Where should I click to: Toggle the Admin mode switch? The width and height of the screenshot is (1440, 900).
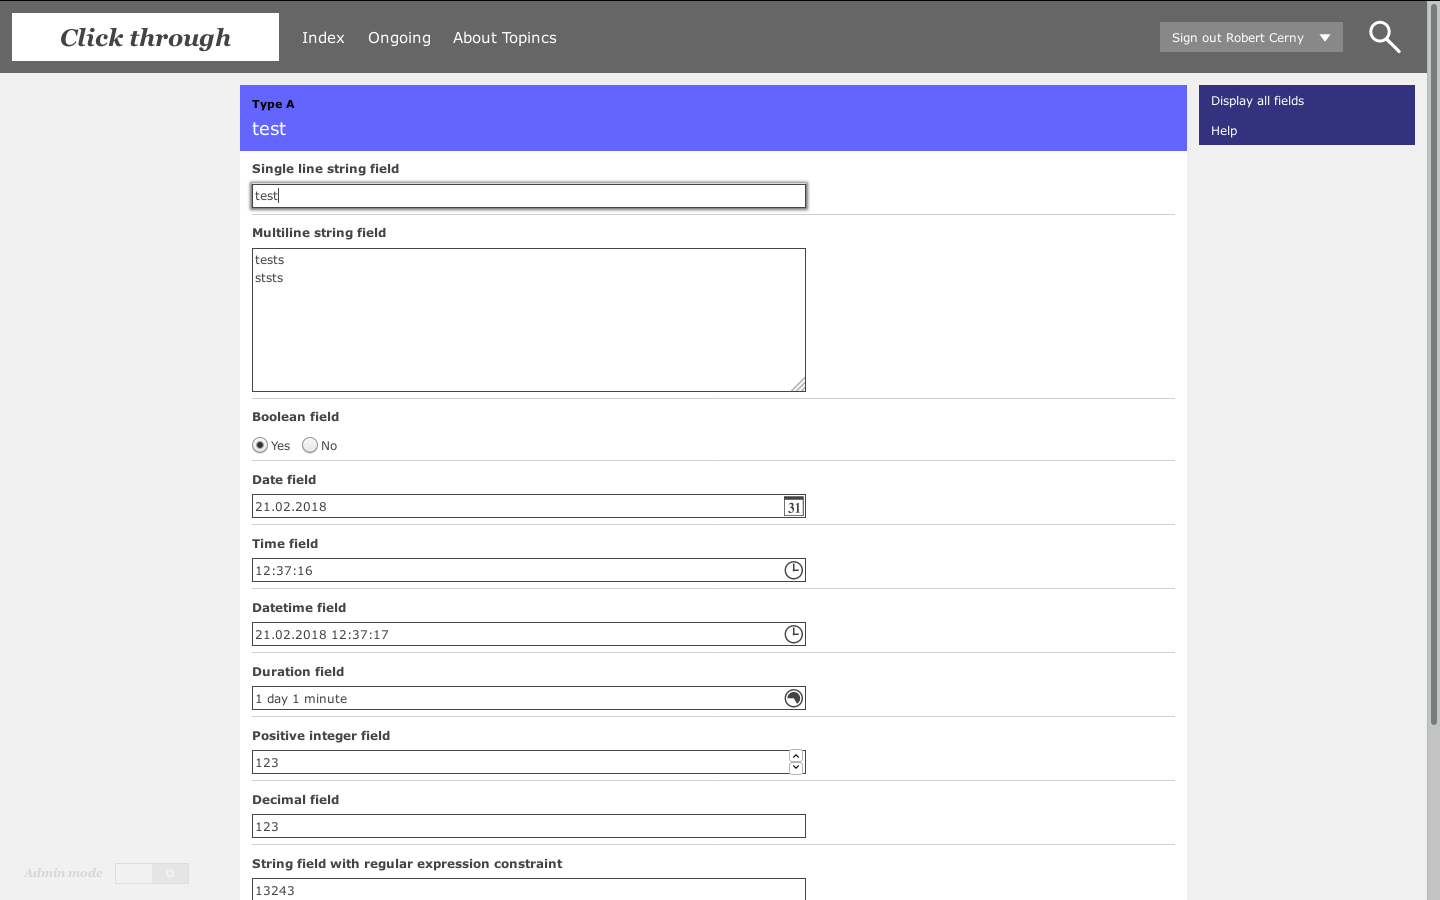(152, 873)
